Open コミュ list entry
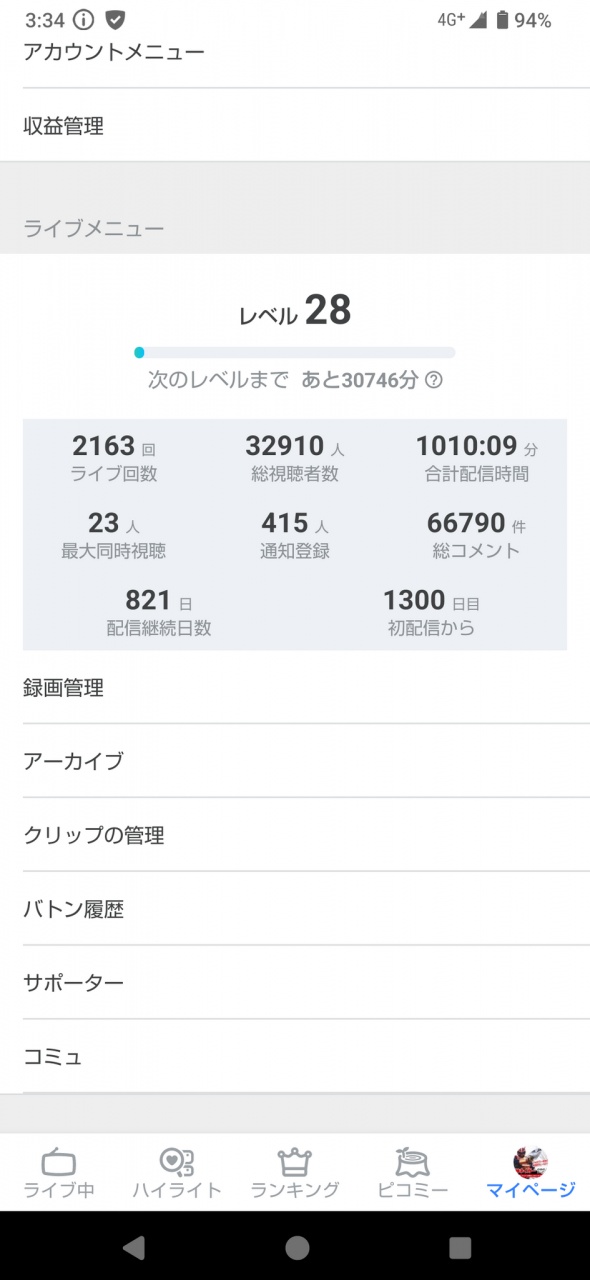This screenshot has height=1280, width=590. click(295, 1057)
